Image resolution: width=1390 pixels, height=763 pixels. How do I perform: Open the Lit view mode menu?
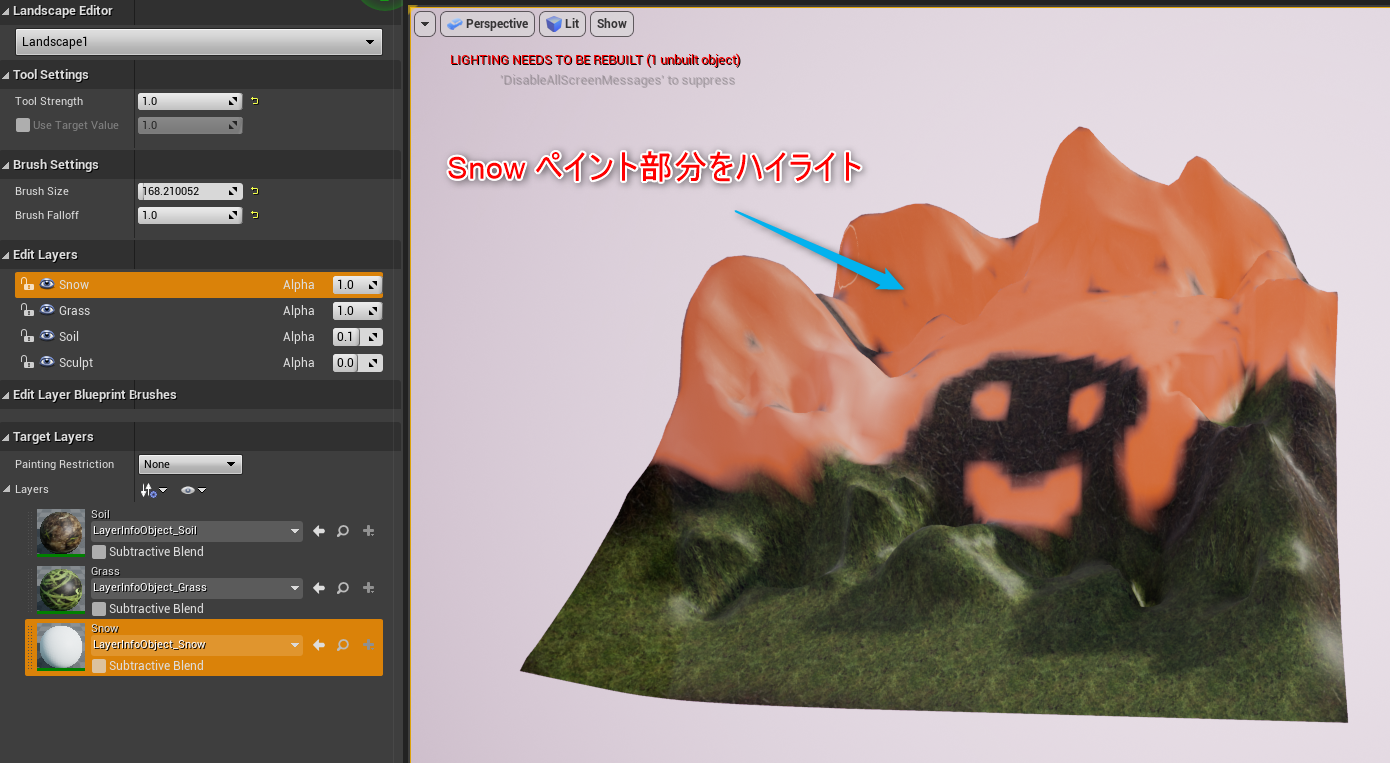coord(563,24)
